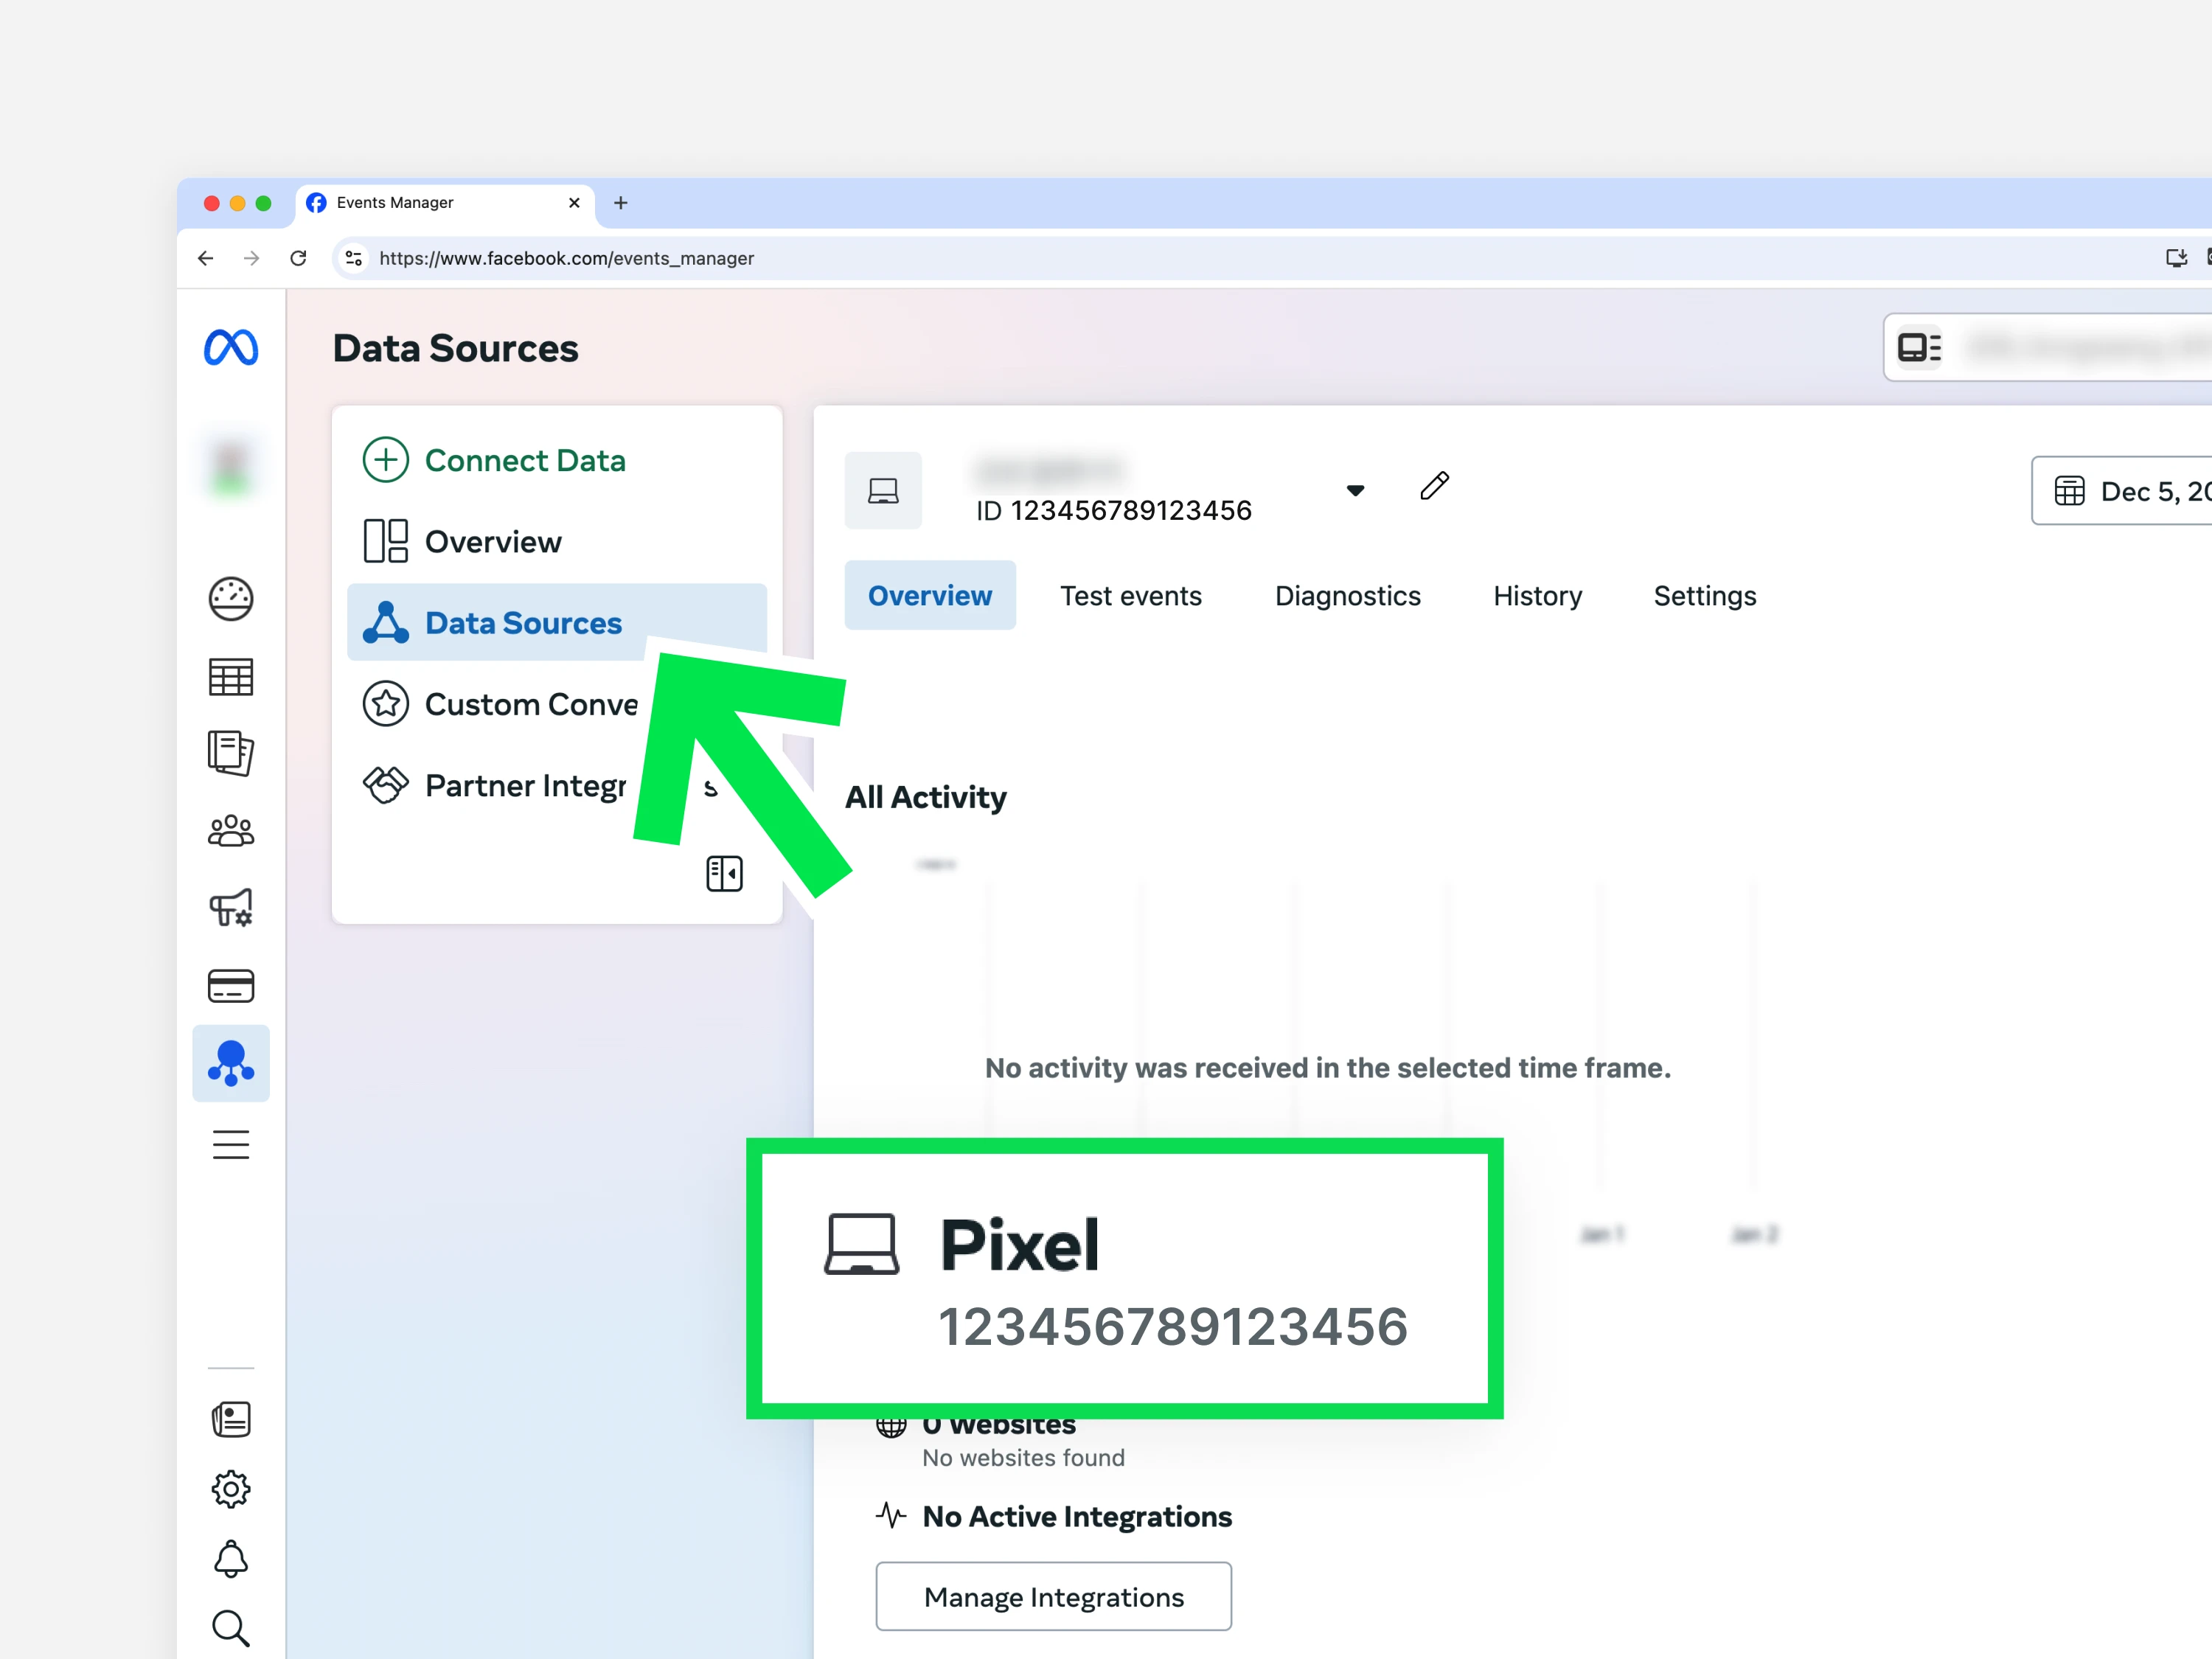Open the ads reporting documents icon
The image size is (2212, 1659).
[x=231, y=753]
